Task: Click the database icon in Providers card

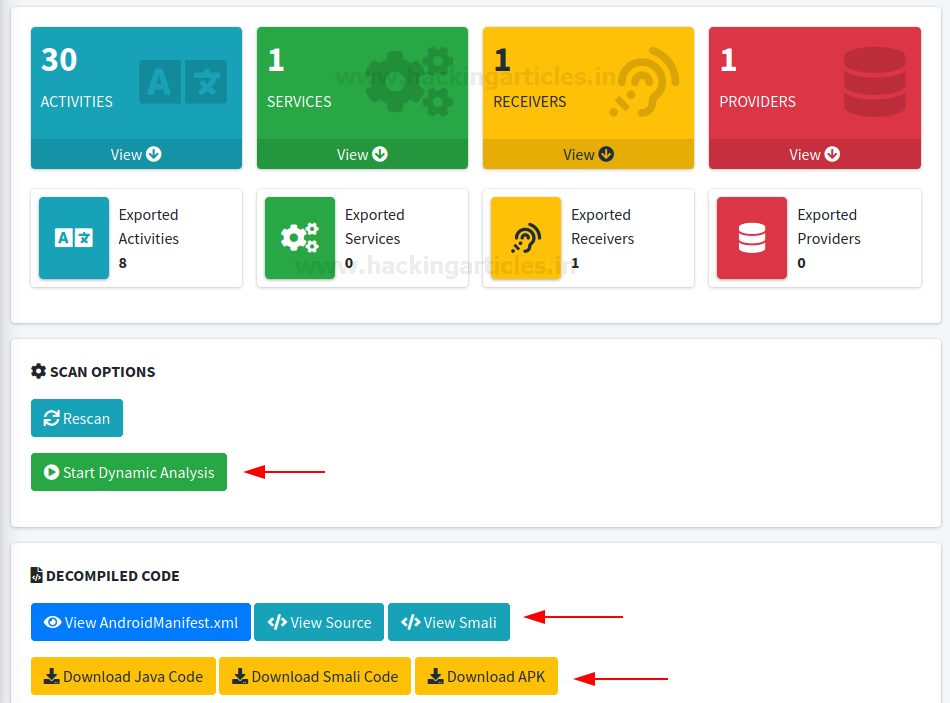Action: pyautogui.click(x=874, y=80)
